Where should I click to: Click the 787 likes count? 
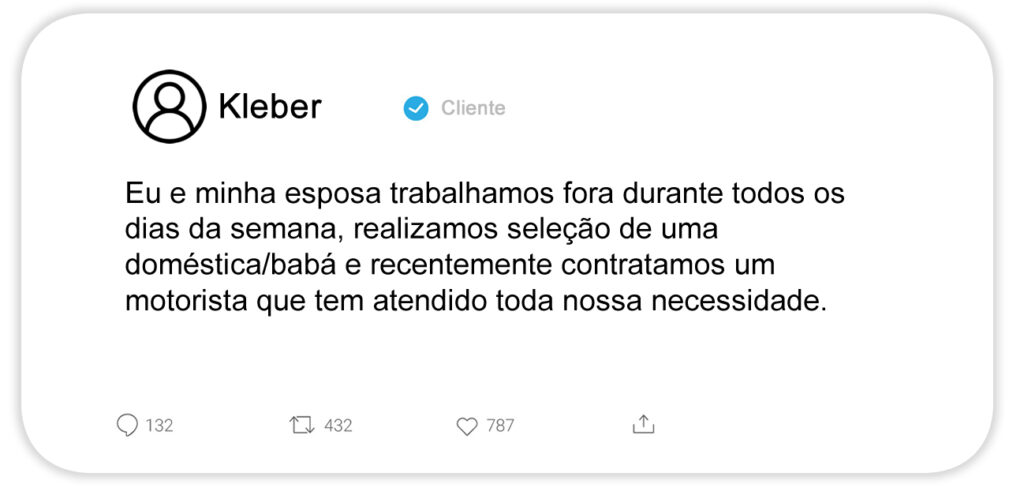pos(500,426)
